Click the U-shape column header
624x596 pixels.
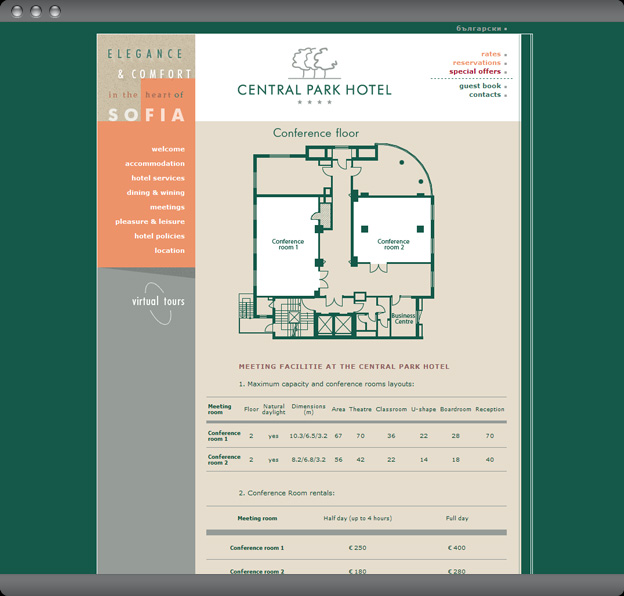click(x=423, y=409)
